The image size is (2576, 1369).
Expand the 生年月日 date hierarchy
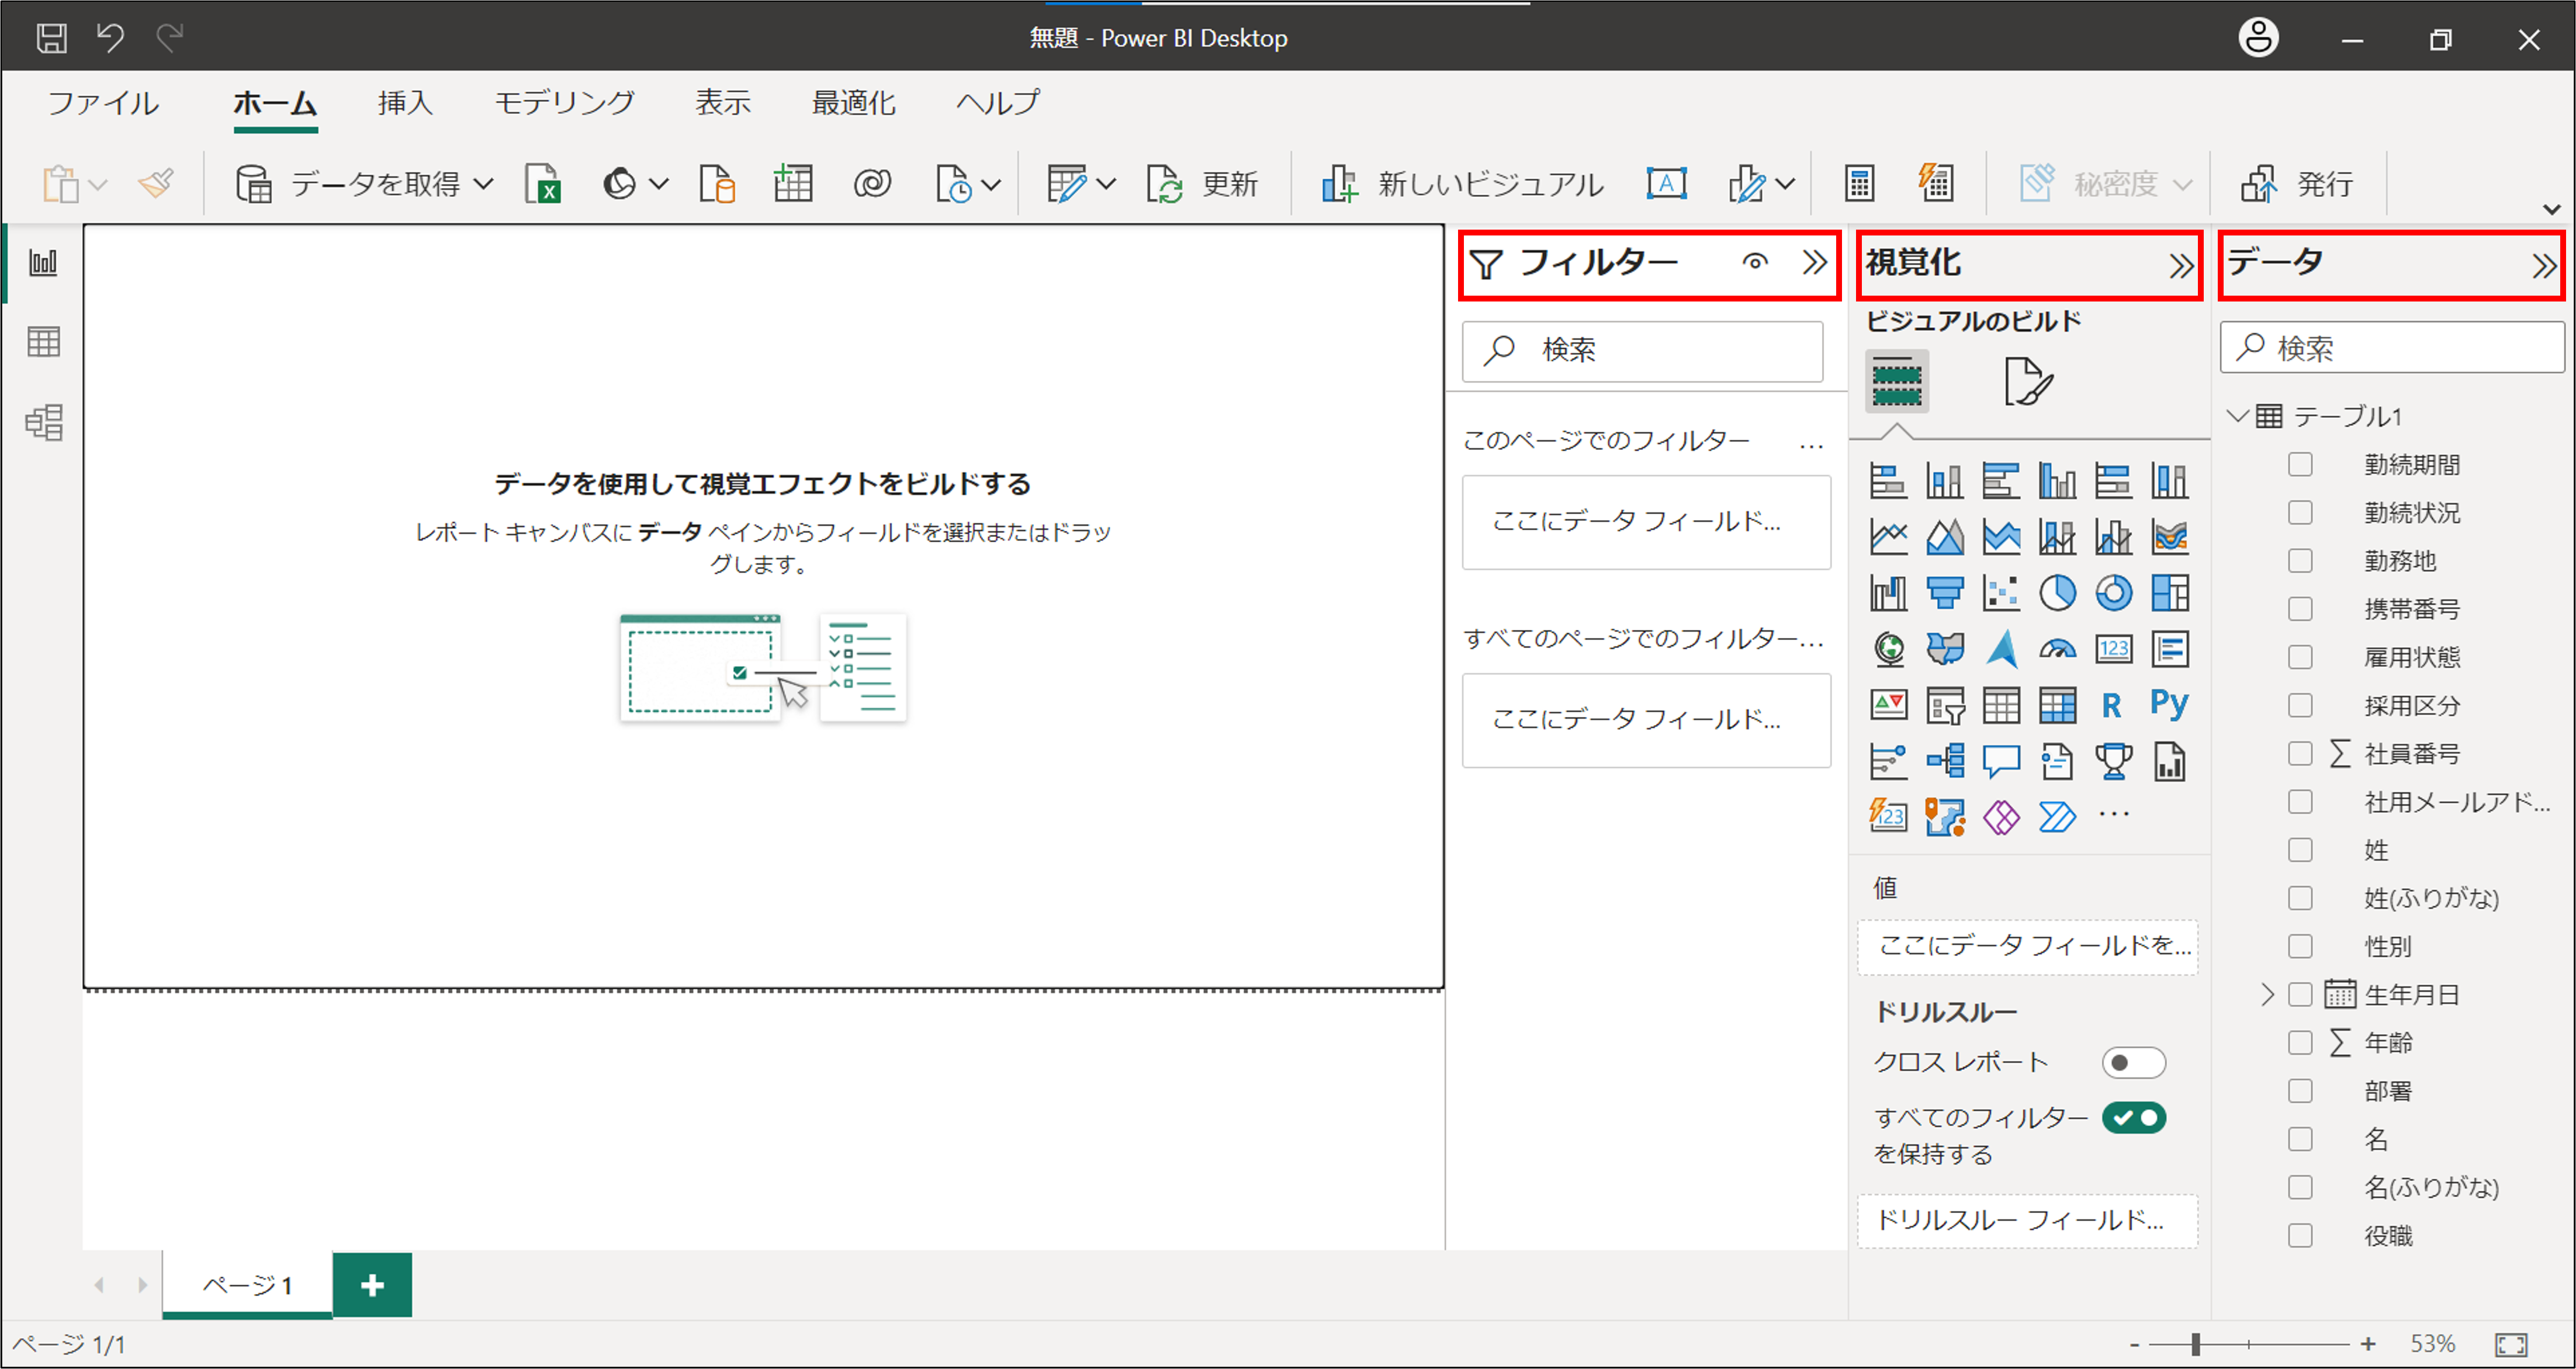point(2267,995)
